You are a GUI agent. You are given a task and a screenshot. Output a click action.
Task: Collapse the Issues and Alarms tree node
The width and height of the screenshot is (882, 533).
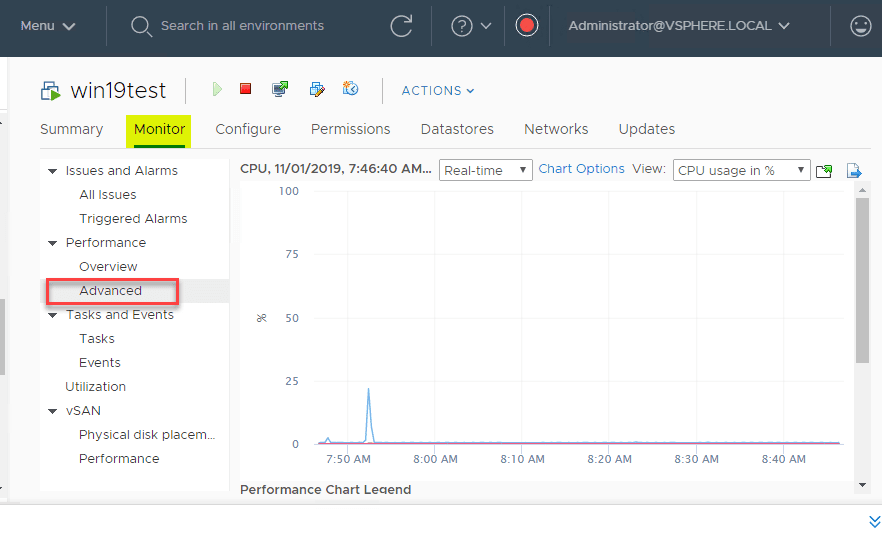point(52,171)
